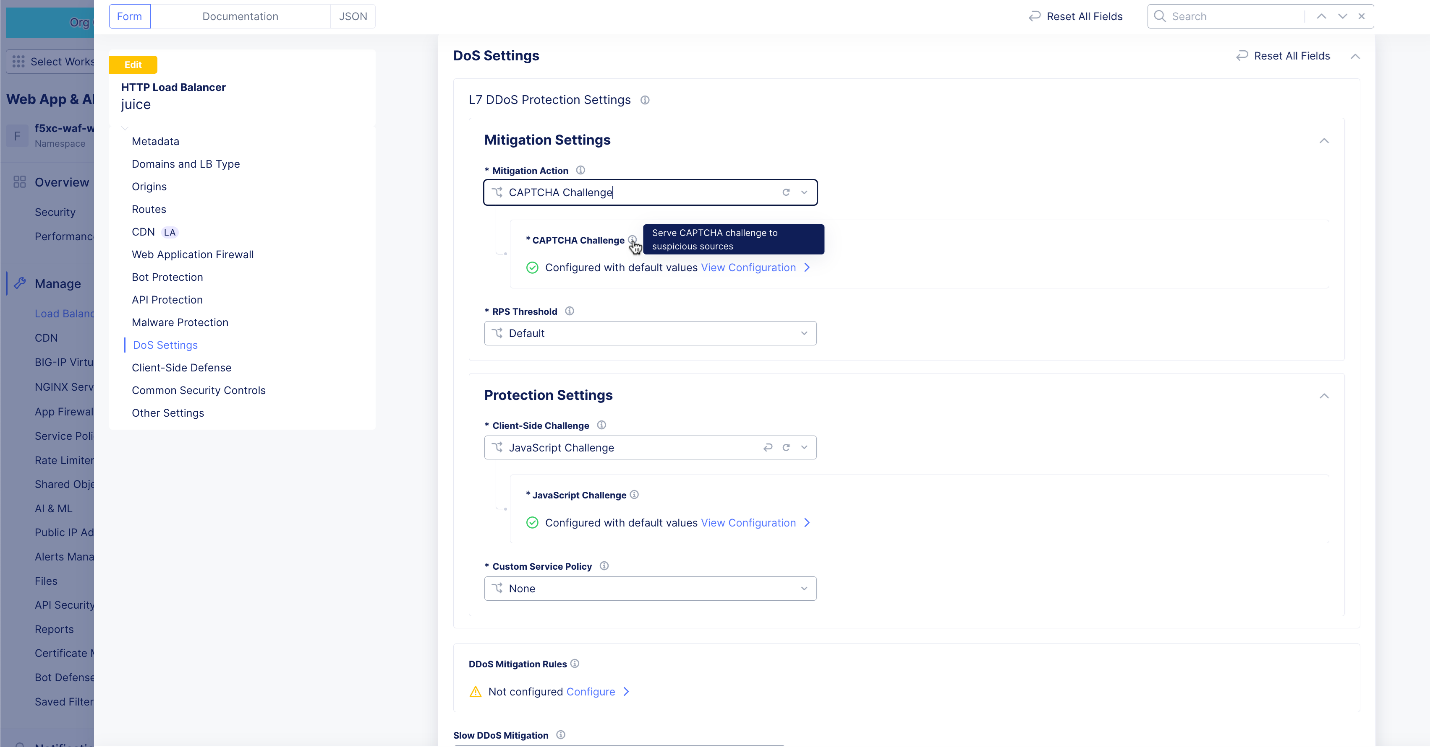Screen dimensions: 1430x747
Task: Open View Configuration for JavaScript Challenge
Action: pos(748,522)
